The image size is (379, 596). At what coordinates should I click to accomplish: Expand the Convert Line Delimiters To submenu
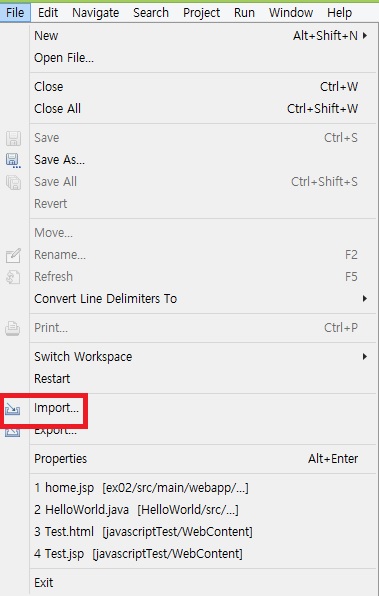365,299
